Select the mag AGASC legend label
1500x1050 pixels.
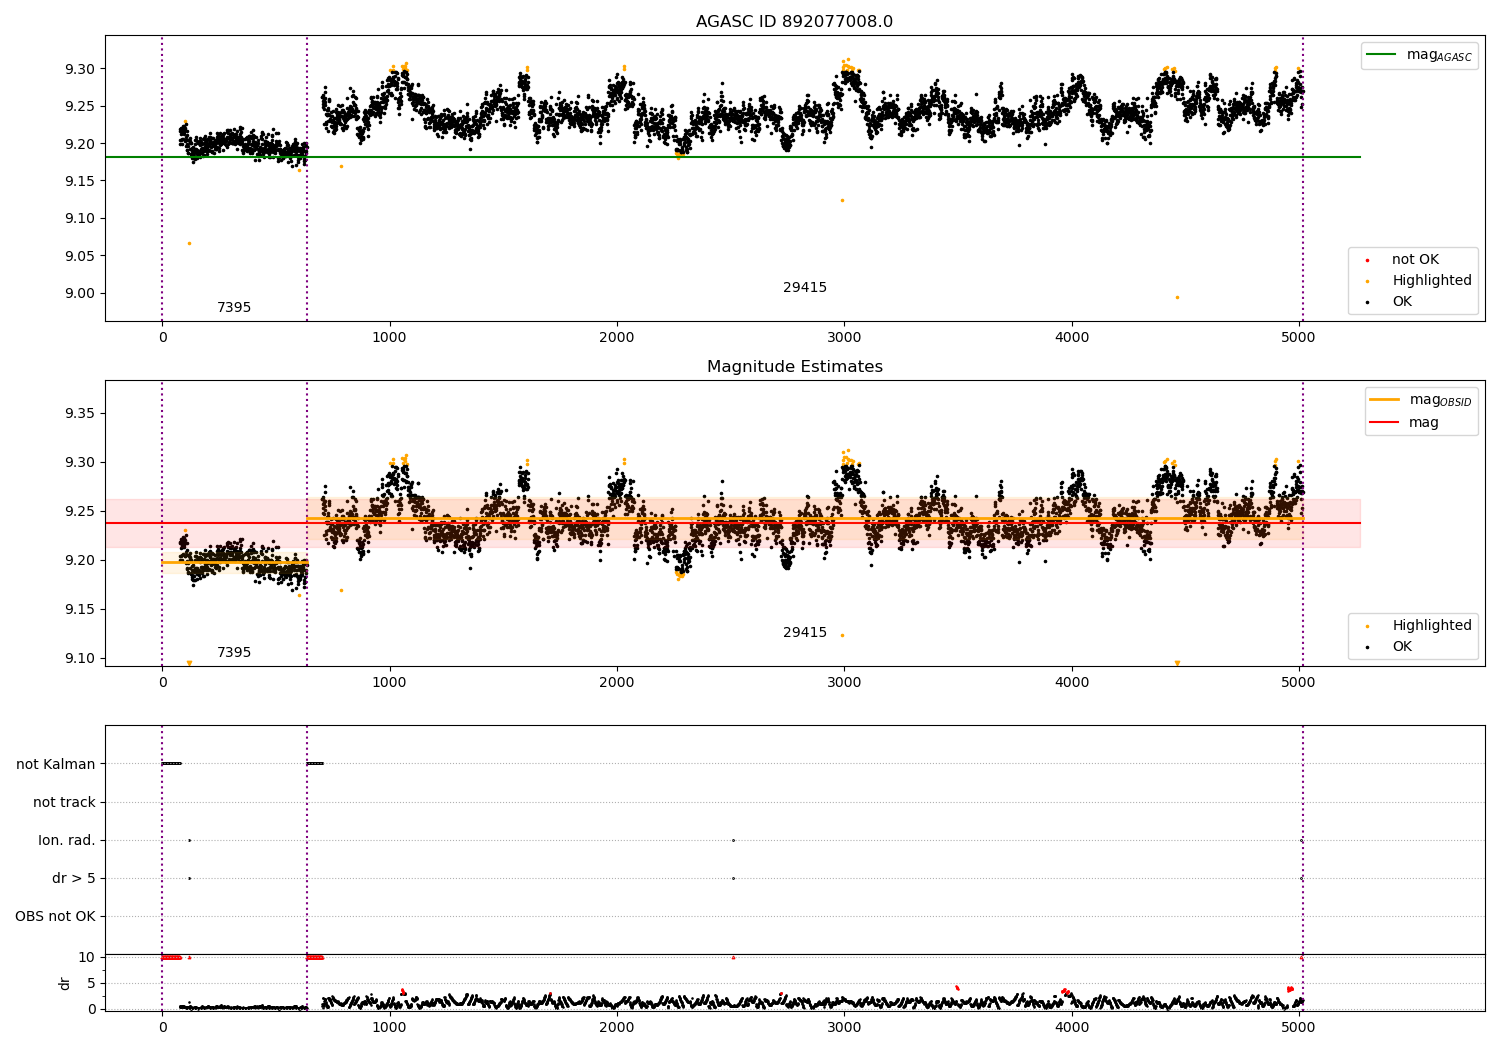pos(1439,55)
